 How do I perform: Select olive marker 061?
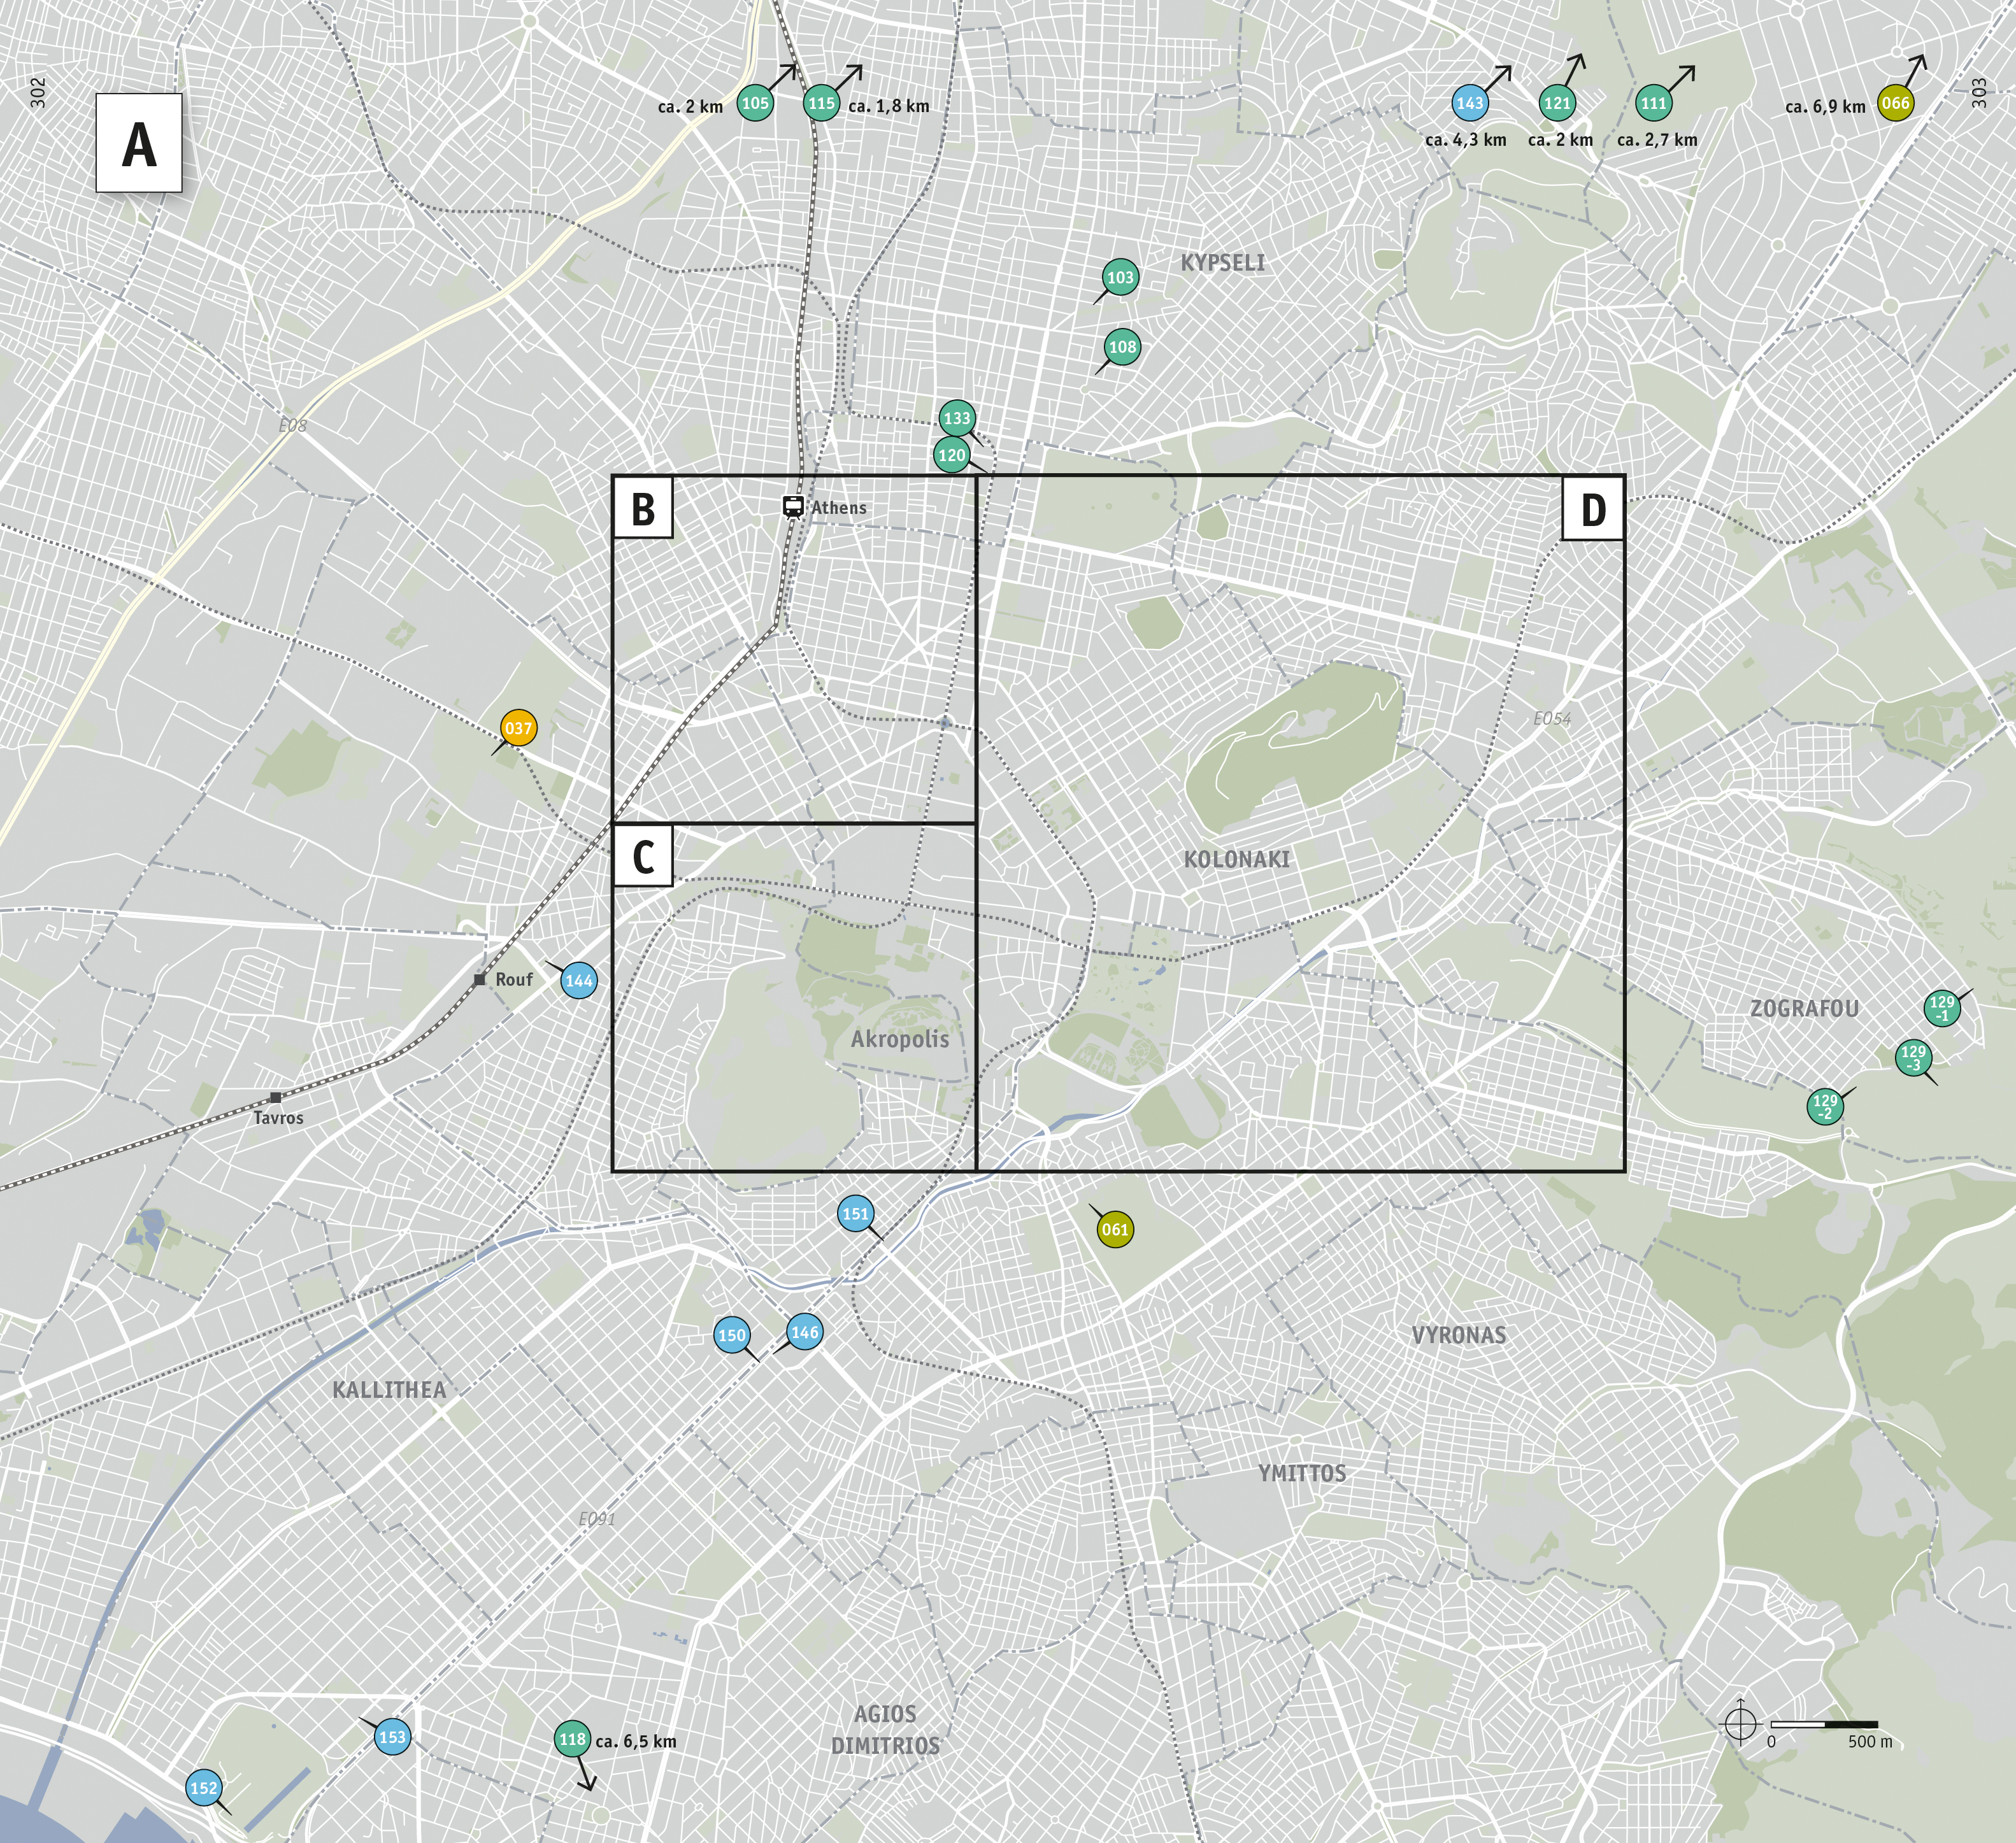pyautogui.click(x=1115, y=1230)
